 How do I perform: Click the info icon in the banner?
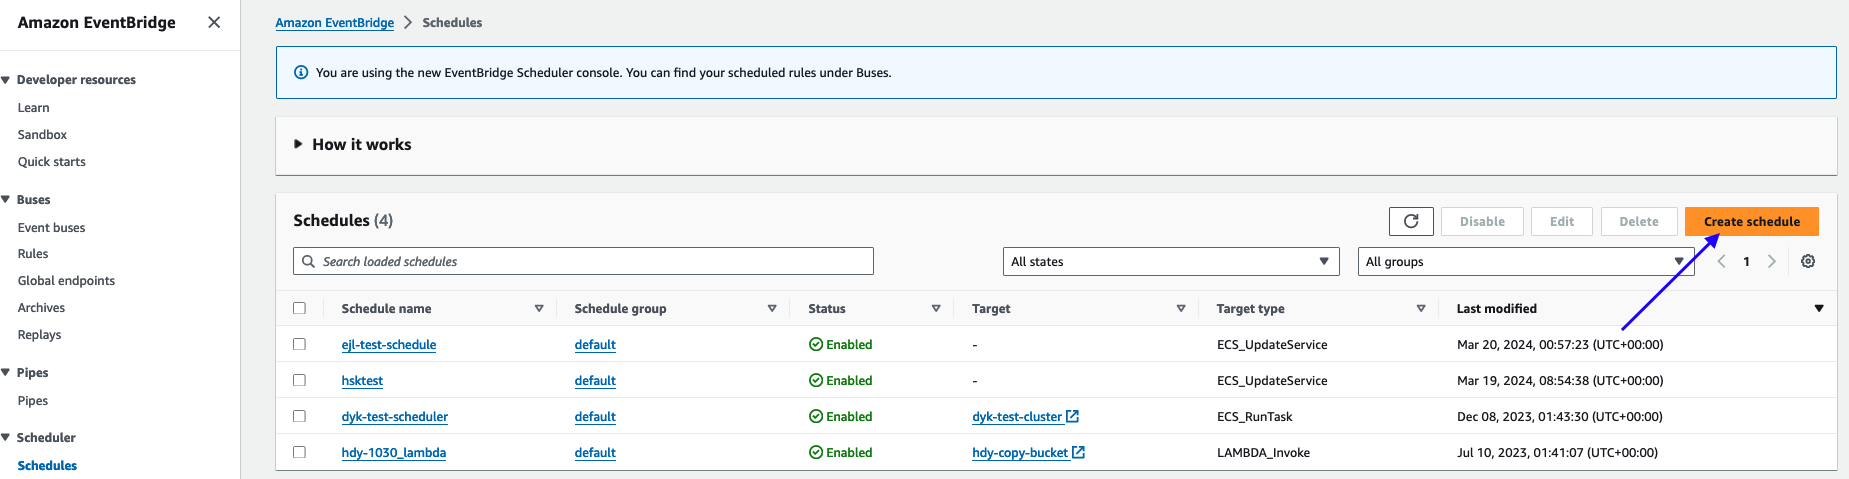coord(300,72)
